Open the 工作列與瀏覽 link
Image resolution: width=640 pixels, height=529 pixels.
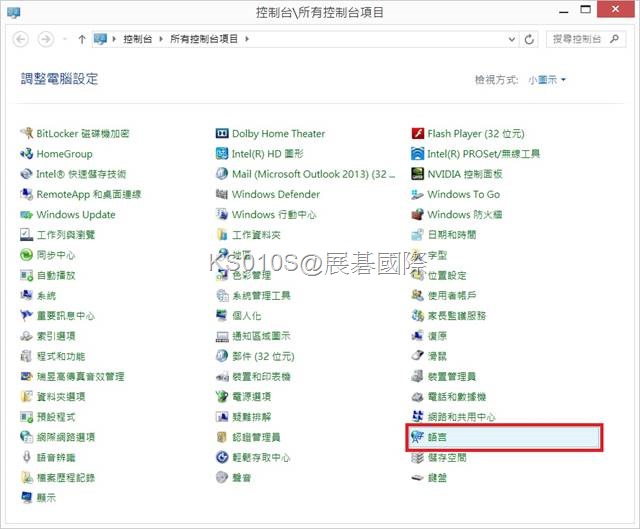point(66,234)
